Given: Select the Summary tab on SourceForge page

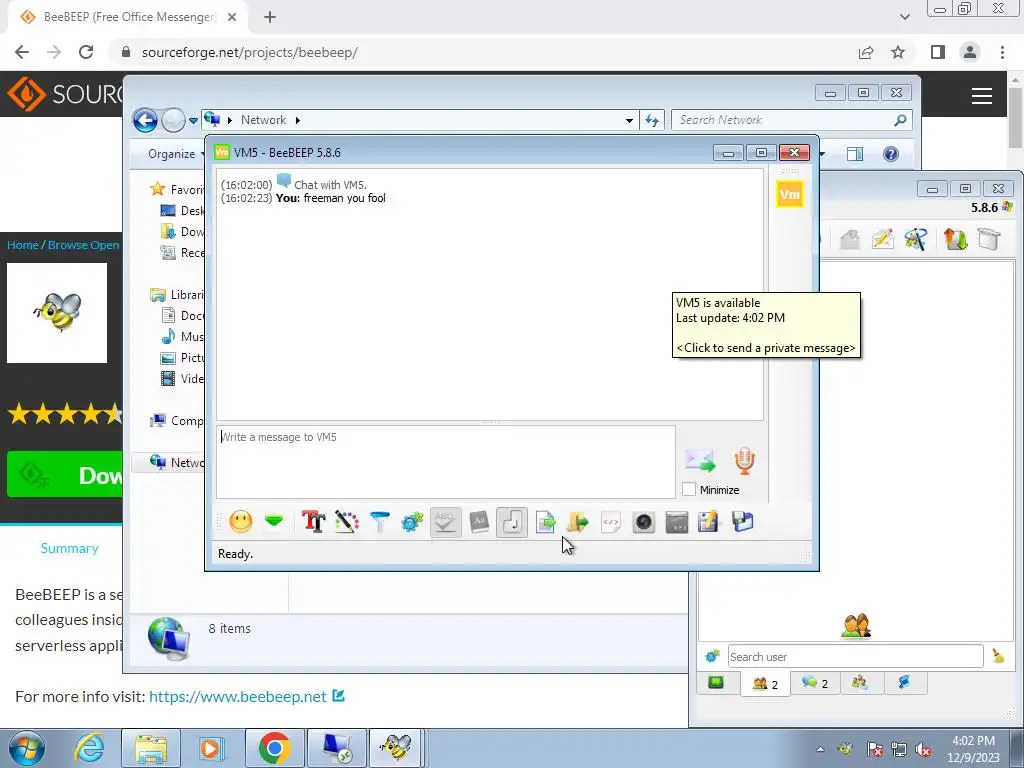Looking at the screenshot, I should click(x=69, y=548).
